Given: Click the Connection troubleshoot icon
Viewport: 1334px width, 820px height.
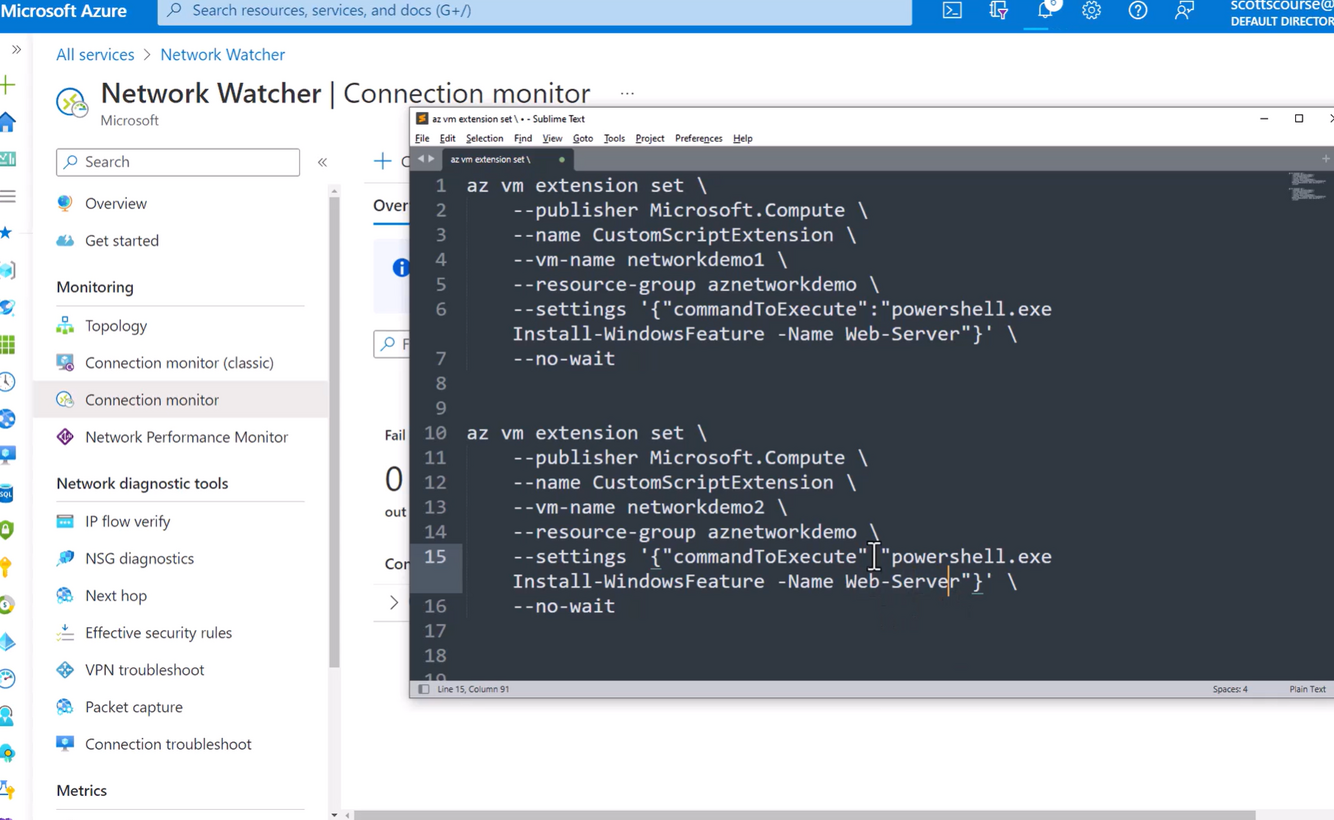Looking at the screenshot, I should tap(65, 743).
